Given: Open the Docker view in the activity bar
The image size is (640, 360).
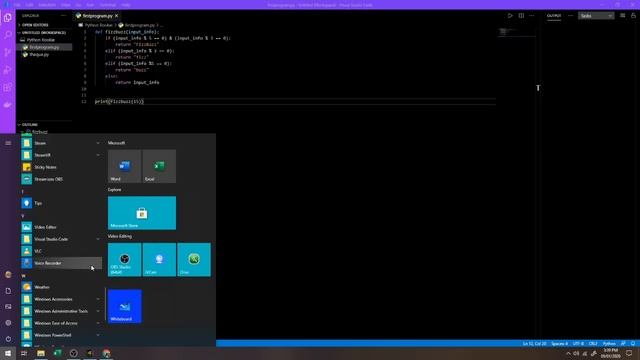Looking at the screenshot, I should coord(7,105).
